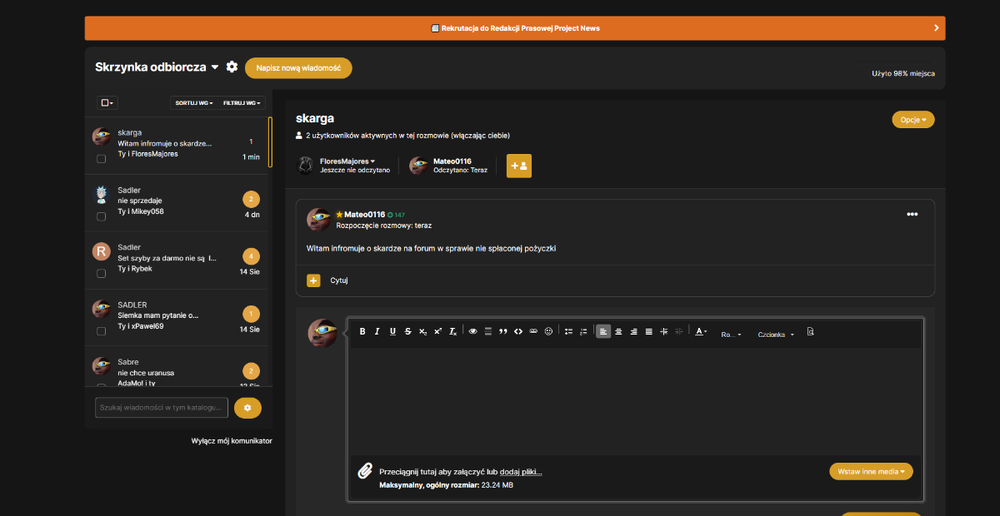This screenshot has height=516, width=1000.
Task: Open the skarga conversation in list
Action: (175, 145)
